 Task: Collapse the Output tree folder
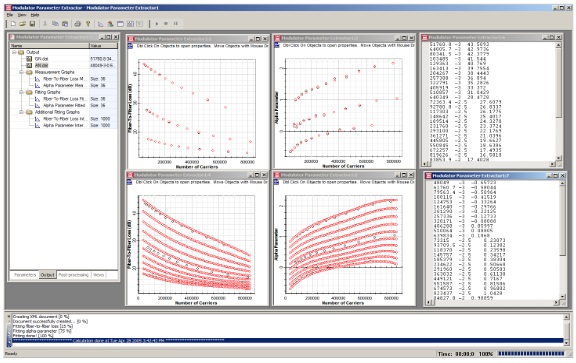click(15, 52)
